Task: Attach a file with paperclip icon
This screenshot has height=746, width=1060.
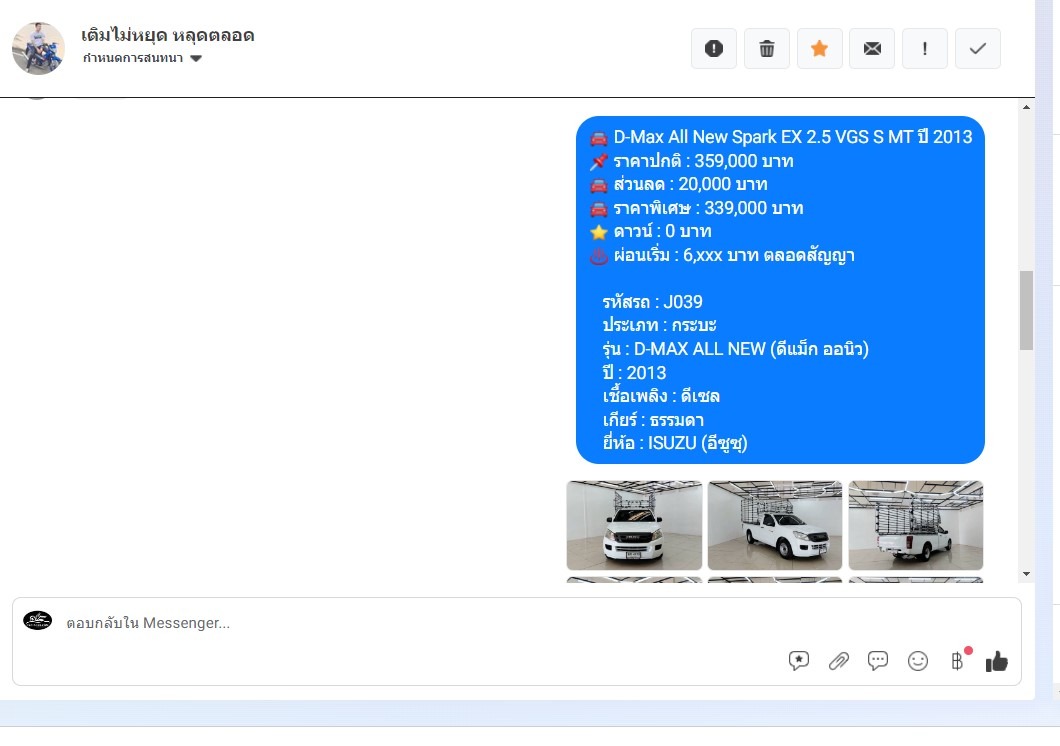Action: [838, 661]
